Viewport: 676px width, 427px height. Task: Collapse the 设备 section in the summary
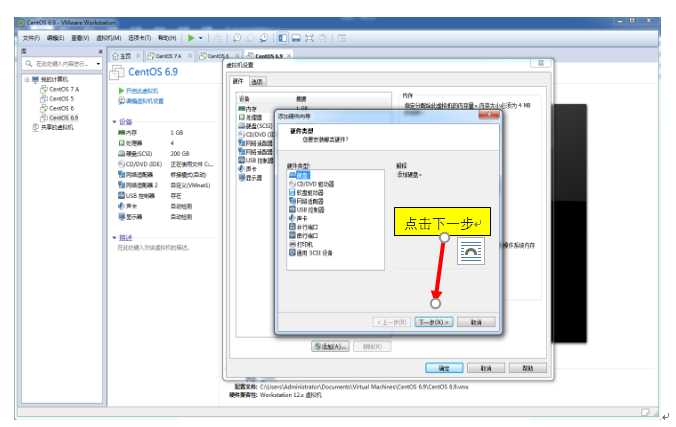[115, 122]
